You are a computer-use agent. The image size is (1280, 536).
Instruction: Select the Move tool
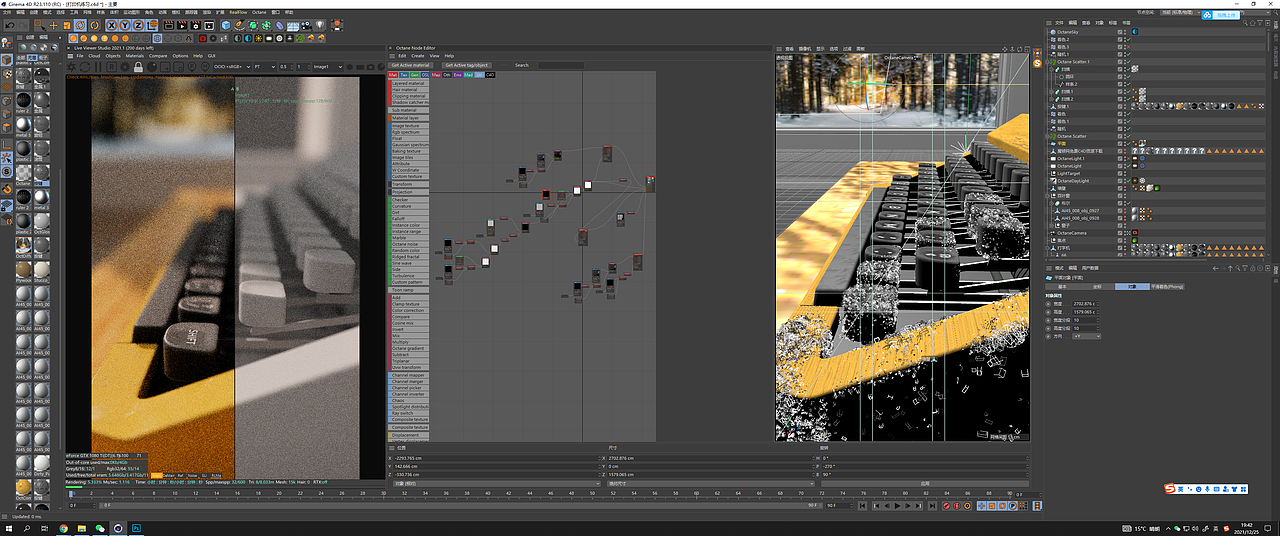click(53, 25)
